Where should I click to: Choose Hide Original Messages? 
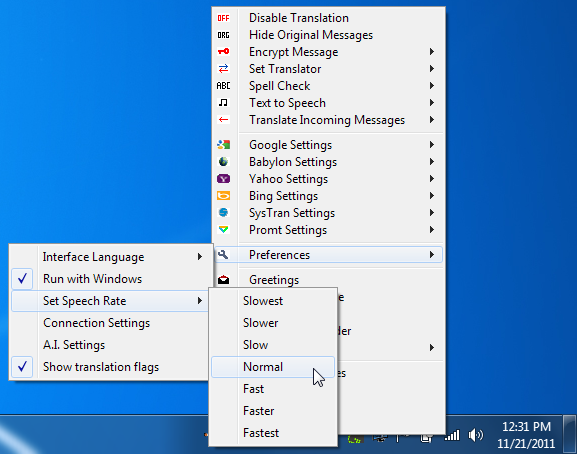point(328,35)
